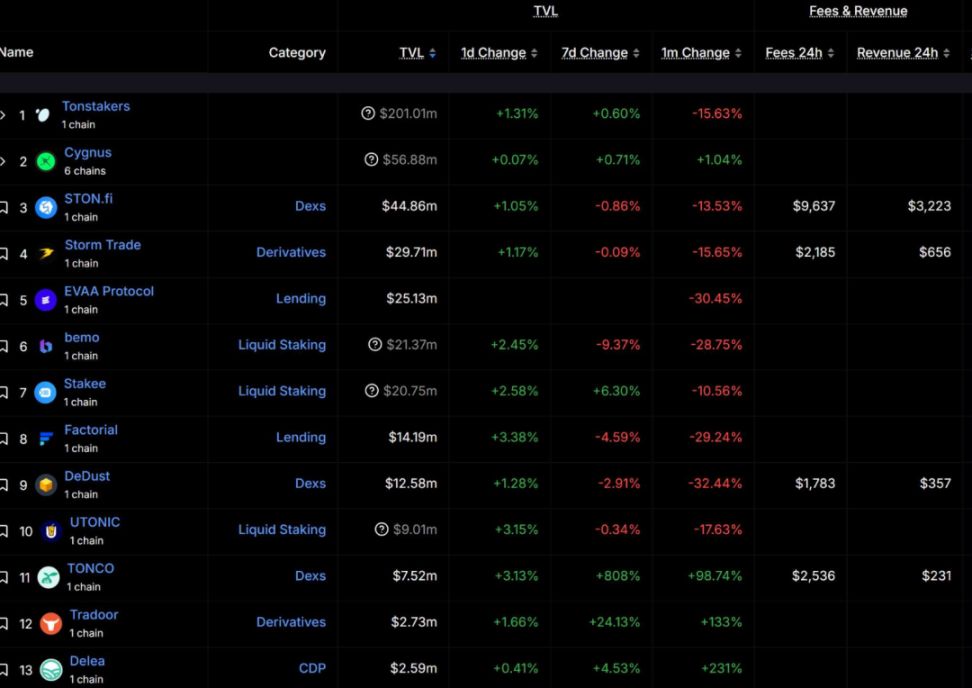Sort by the Fees 24h column

pos(799,53)
